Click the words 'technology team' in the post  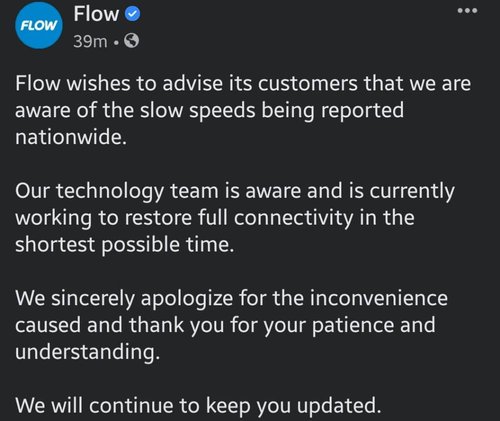tap(139, 192)
